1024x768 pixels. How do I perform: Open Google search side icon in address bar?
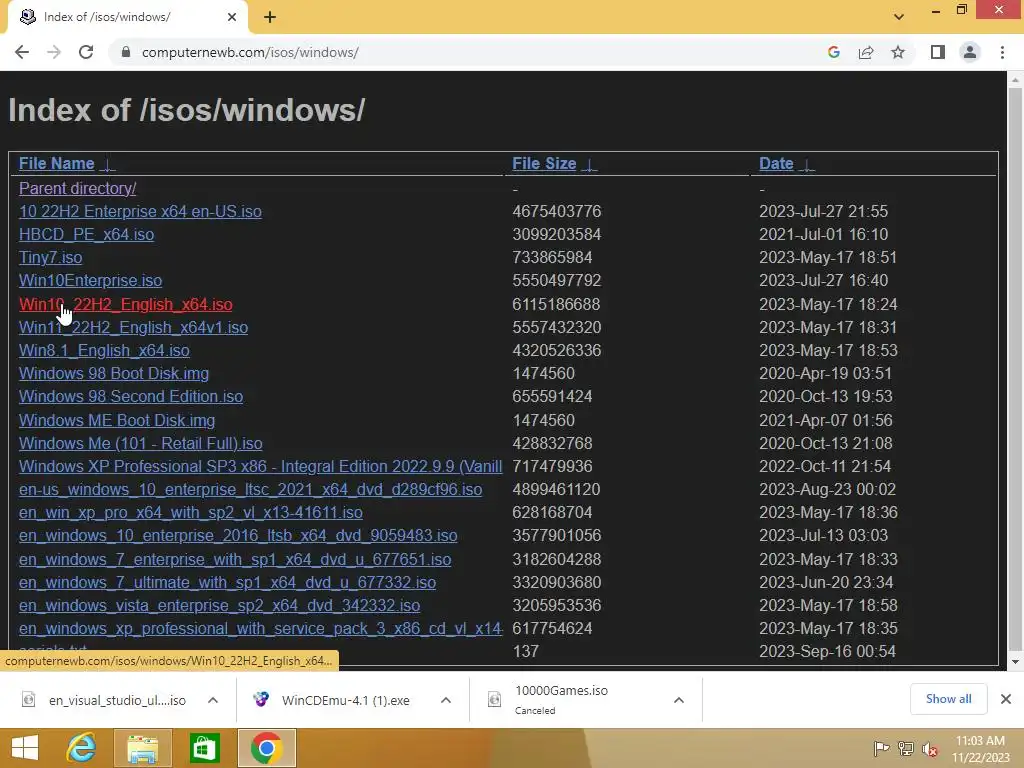pyautogui.click(x=833, y=52)
